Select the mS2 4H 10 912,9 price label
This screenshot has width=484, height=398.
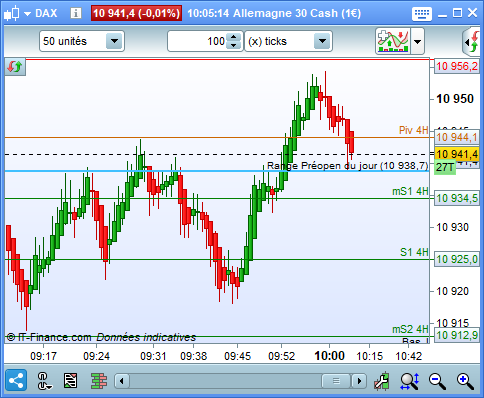tap(457, 335)
